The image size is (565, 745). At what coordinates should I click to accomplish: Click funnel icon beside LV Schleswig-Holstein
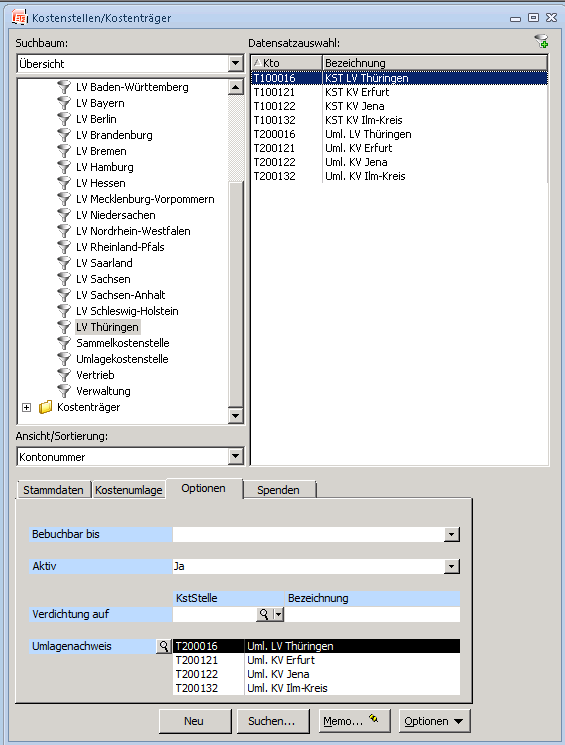tap(64, 311)
